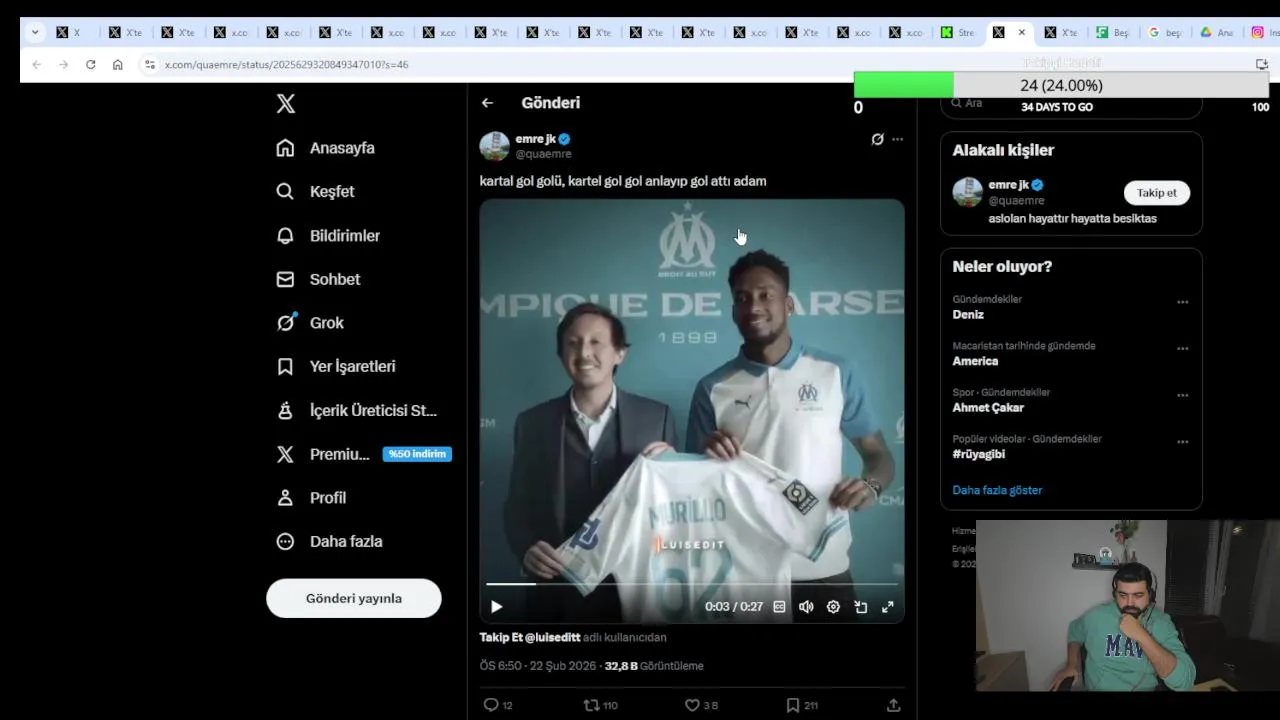1280x720 pixels.
Task: Click Daha fazla göster link
Action: coord(997,490)
